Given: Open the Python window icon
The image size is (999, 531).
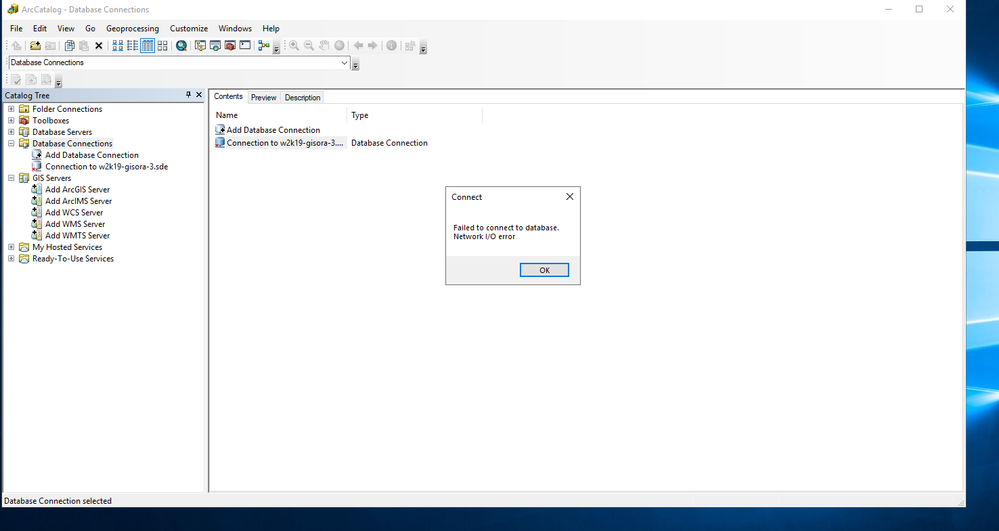Looking at the screenshot, I should [245, 45].
